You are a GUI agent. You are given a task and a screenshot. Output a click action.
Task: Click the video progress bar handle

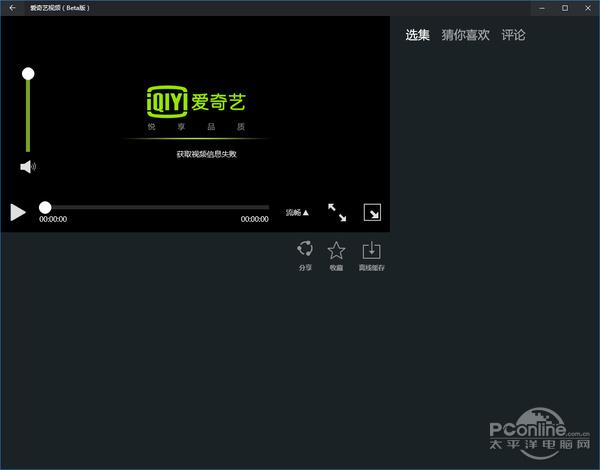coord(45,207)
